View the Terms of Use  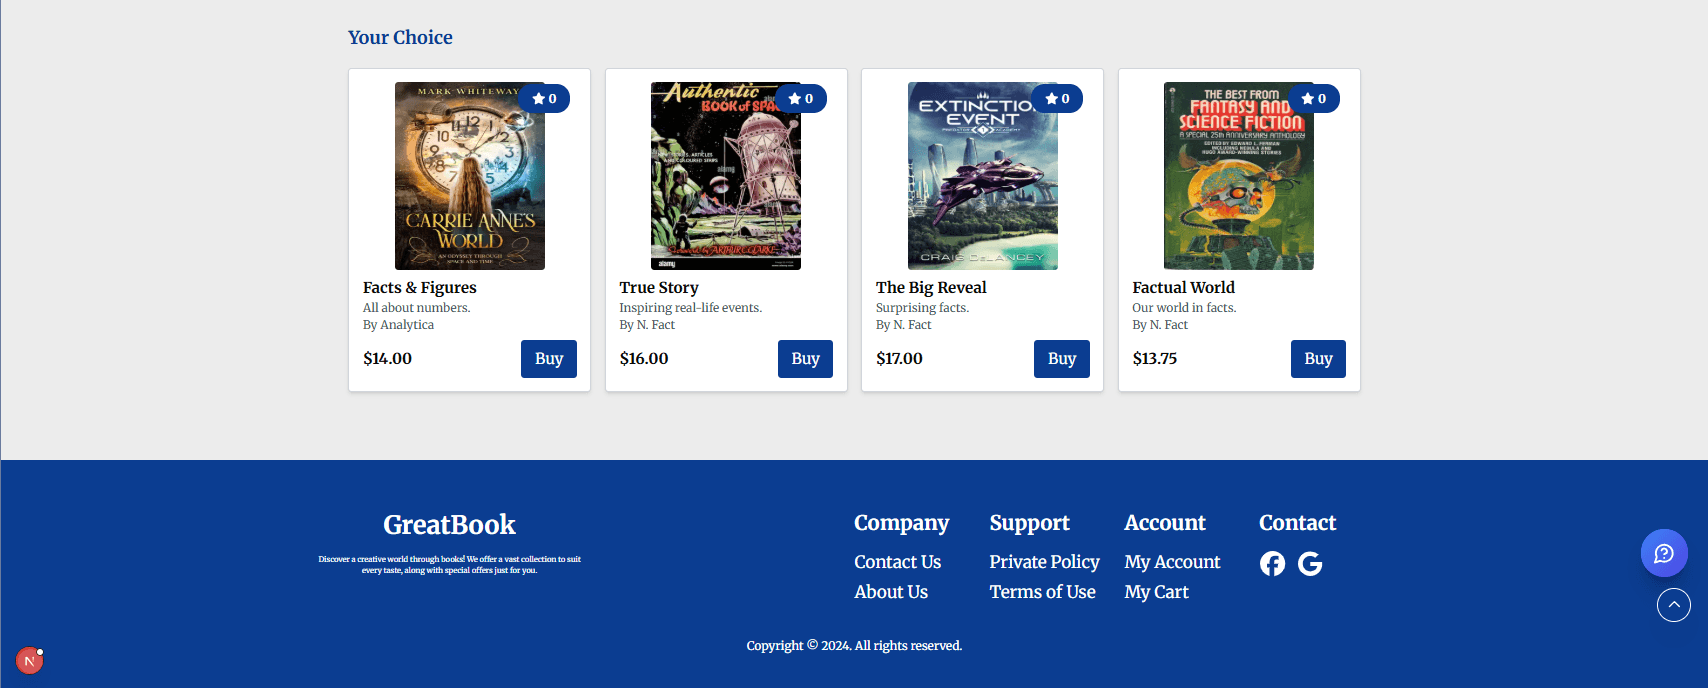[1042, 592]
